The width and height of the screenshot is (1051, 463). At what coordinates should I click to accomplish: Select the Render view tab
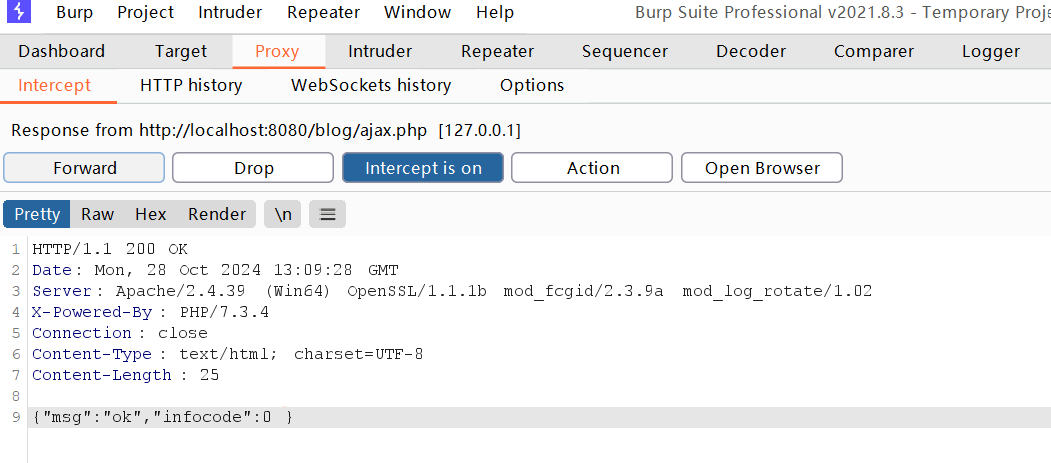click(217, 214)
